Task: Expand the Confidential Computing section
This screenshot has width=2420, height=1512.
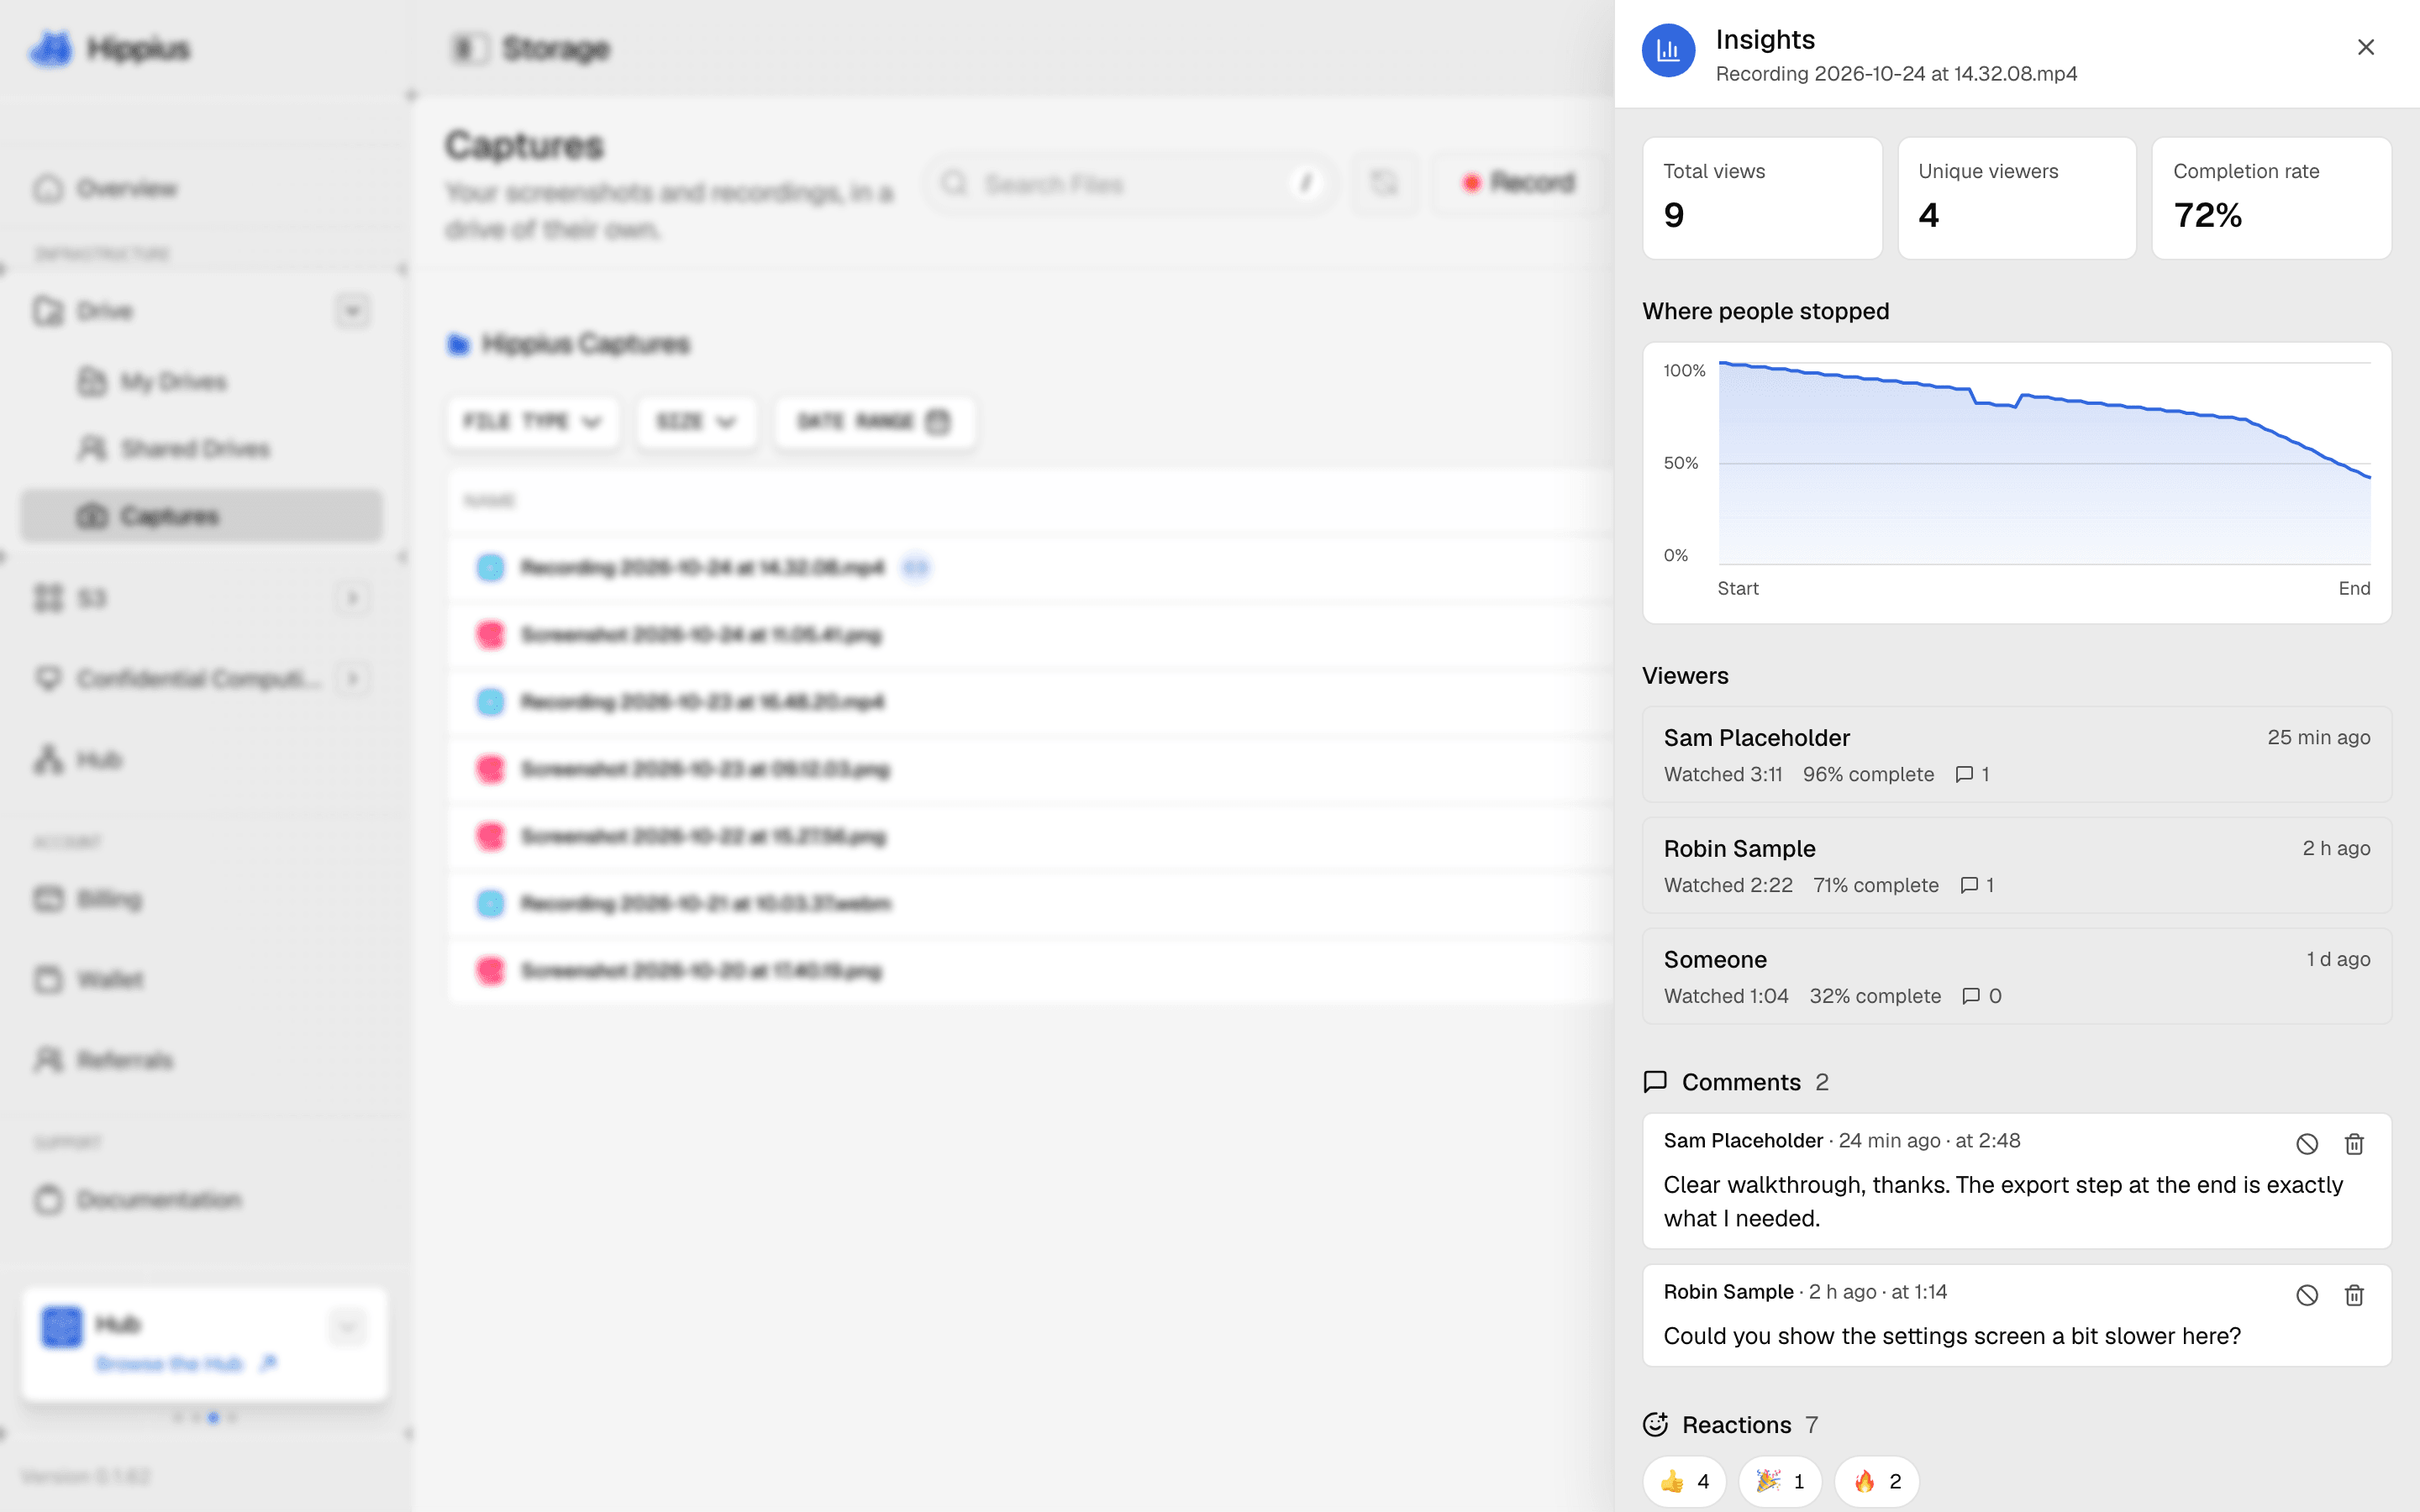Action: [x=352, y=679]
